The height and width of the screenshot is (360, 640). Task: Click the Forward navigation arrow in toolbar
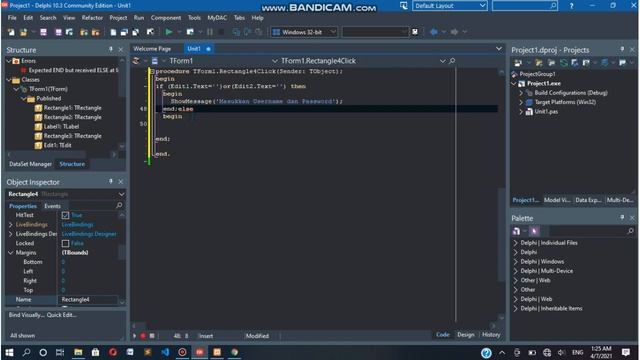[x=454, y=32]
